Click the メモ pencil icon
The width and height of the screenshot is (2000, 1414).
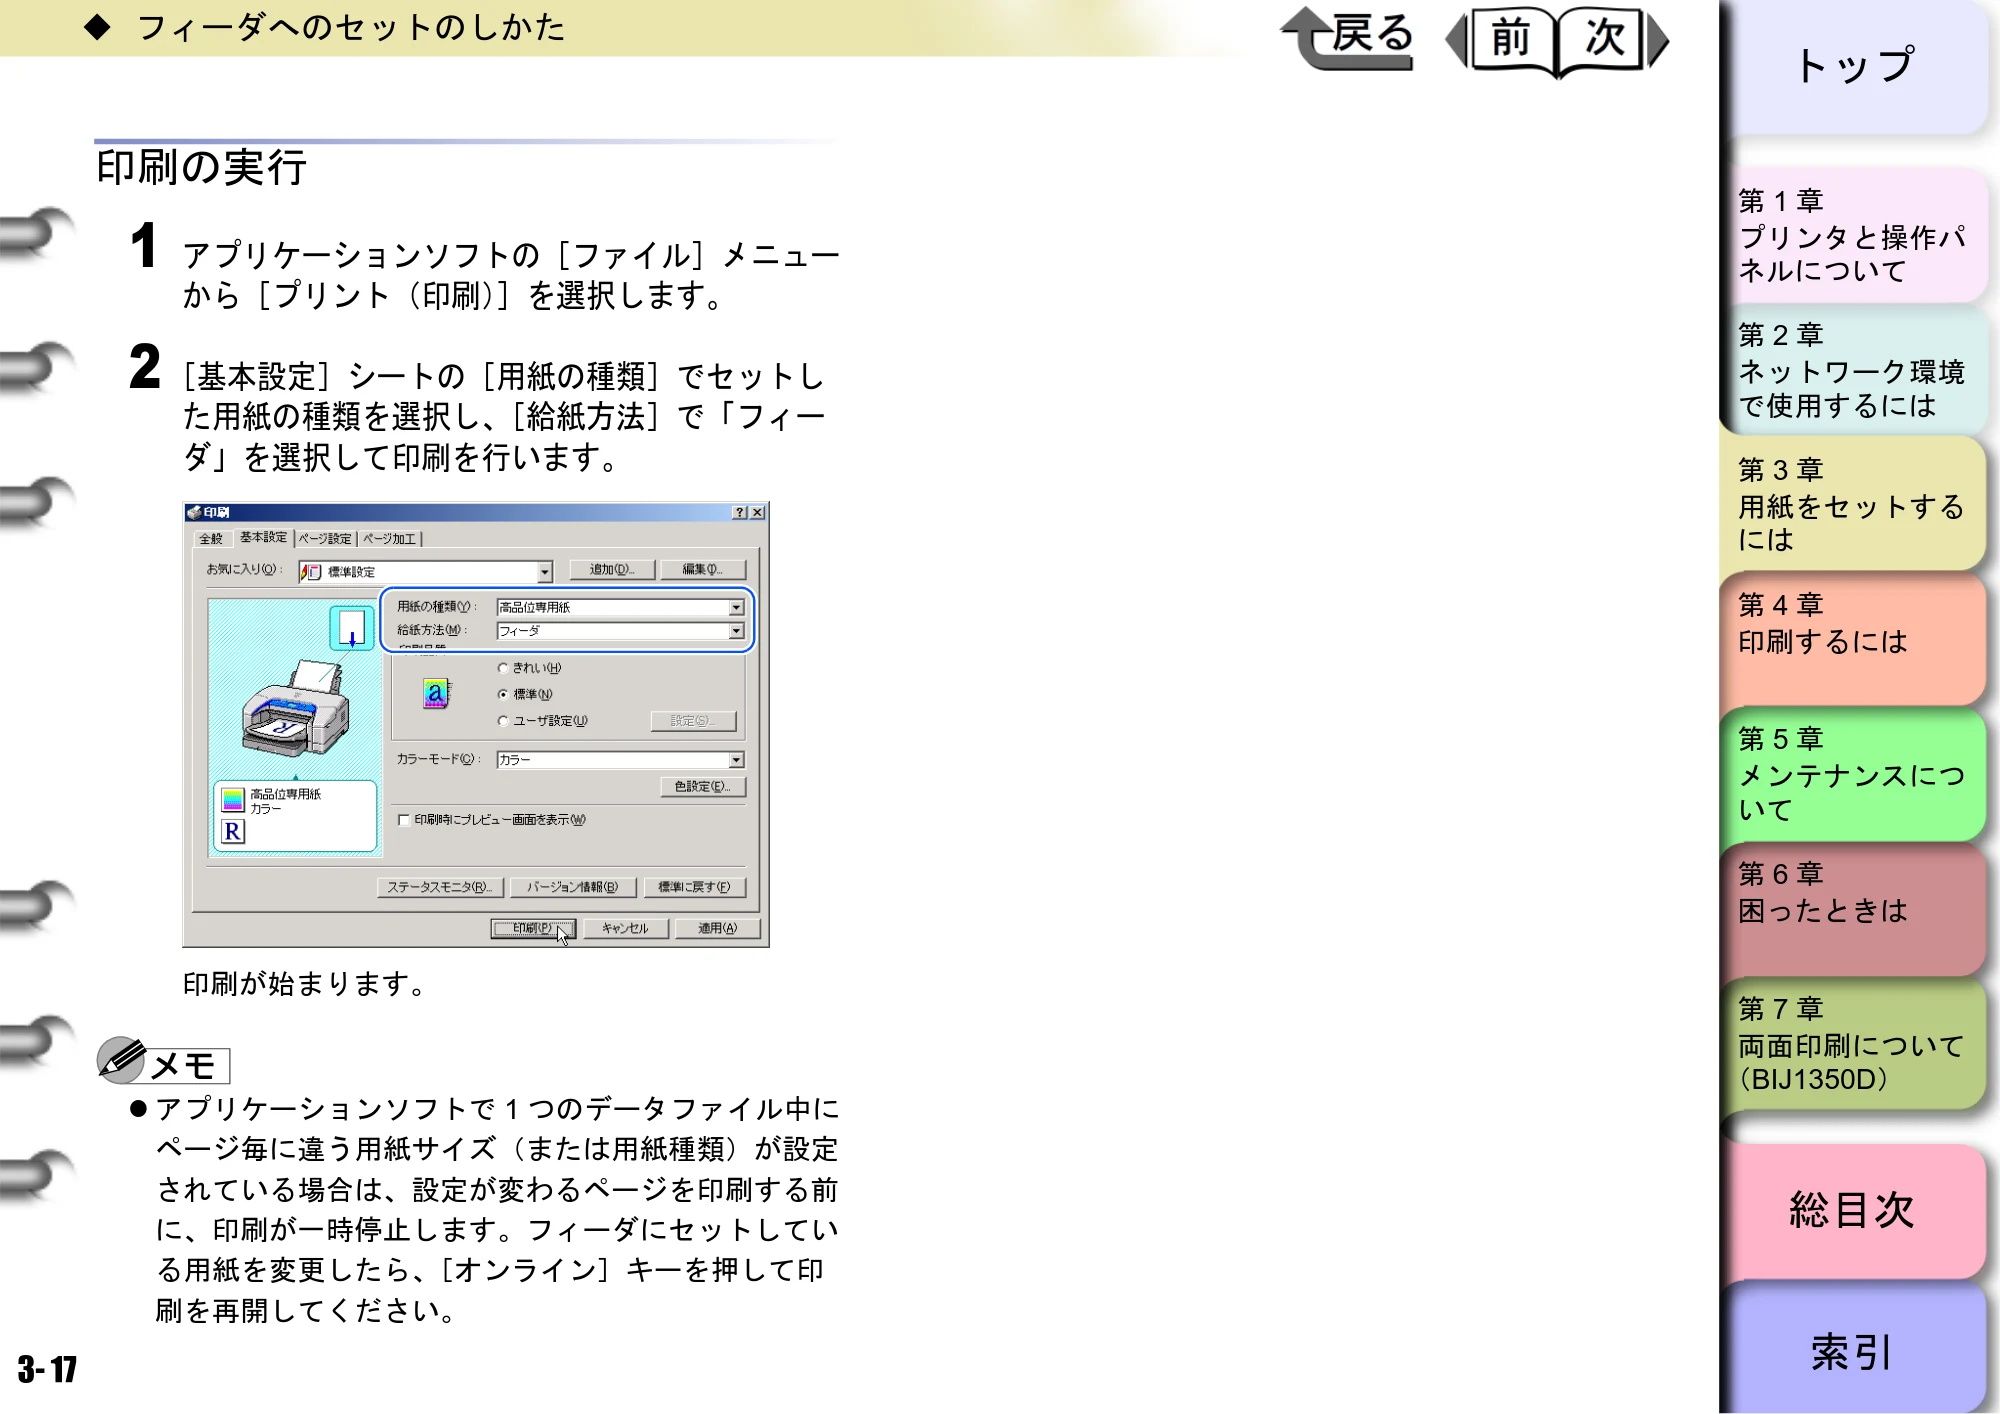pos(122,1060)
